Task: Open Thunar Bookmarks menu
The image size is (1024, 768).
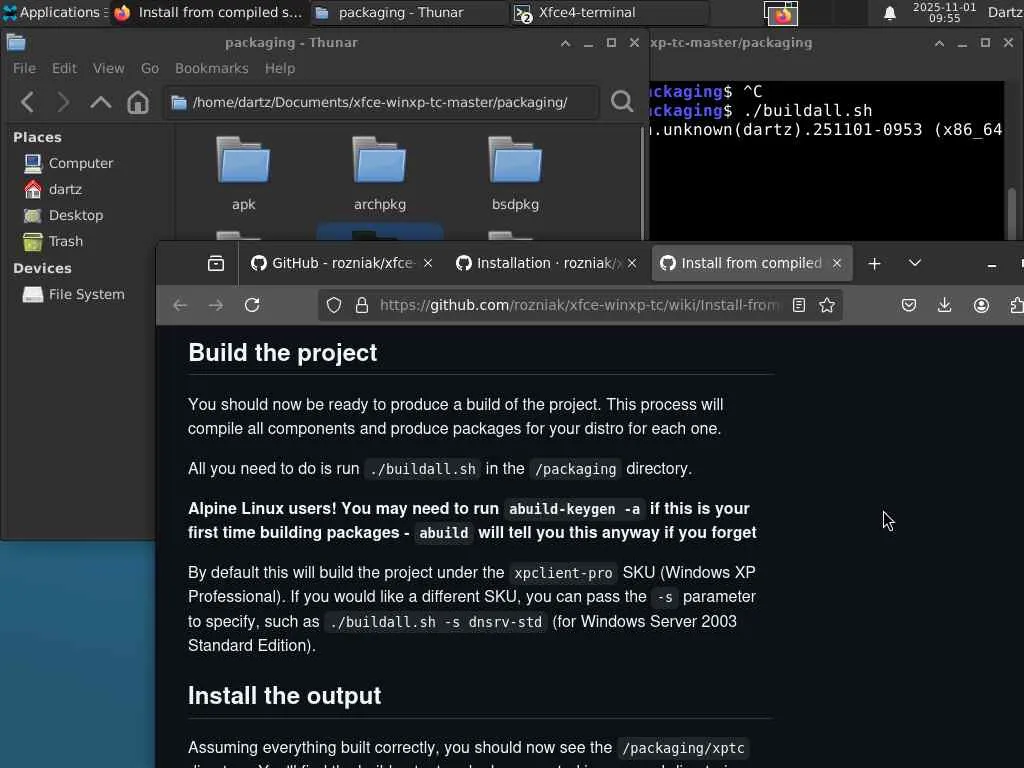Action: pos(212,69)
